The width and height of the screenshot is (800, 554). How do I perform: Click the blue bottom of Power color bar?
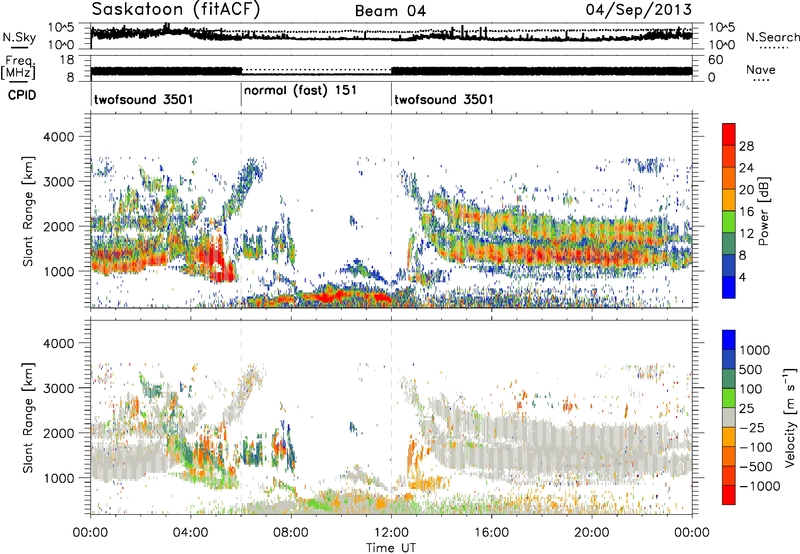[x=729, y=288]
